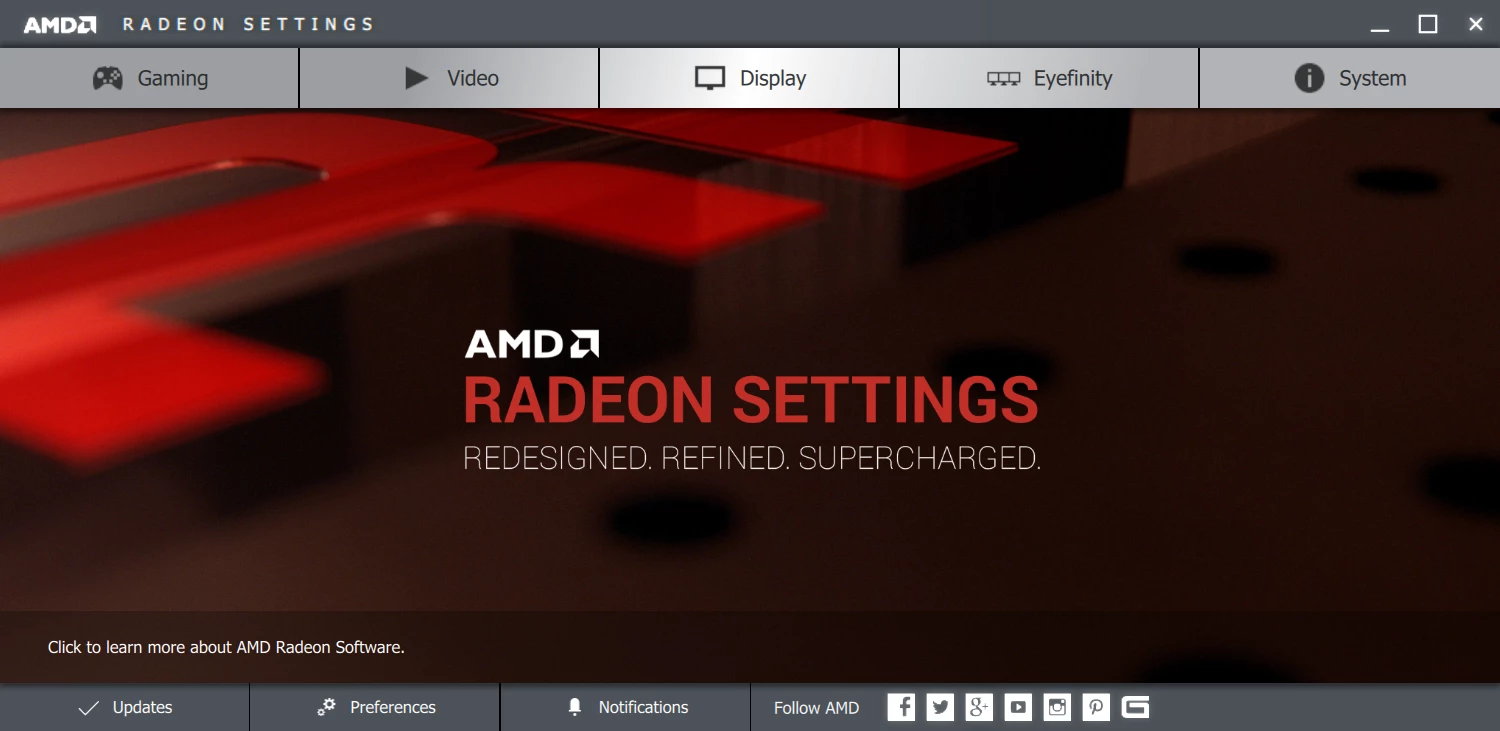Minimize the Radeon Settings window
Screen dimensions: 1500x731
(1380, 24)
